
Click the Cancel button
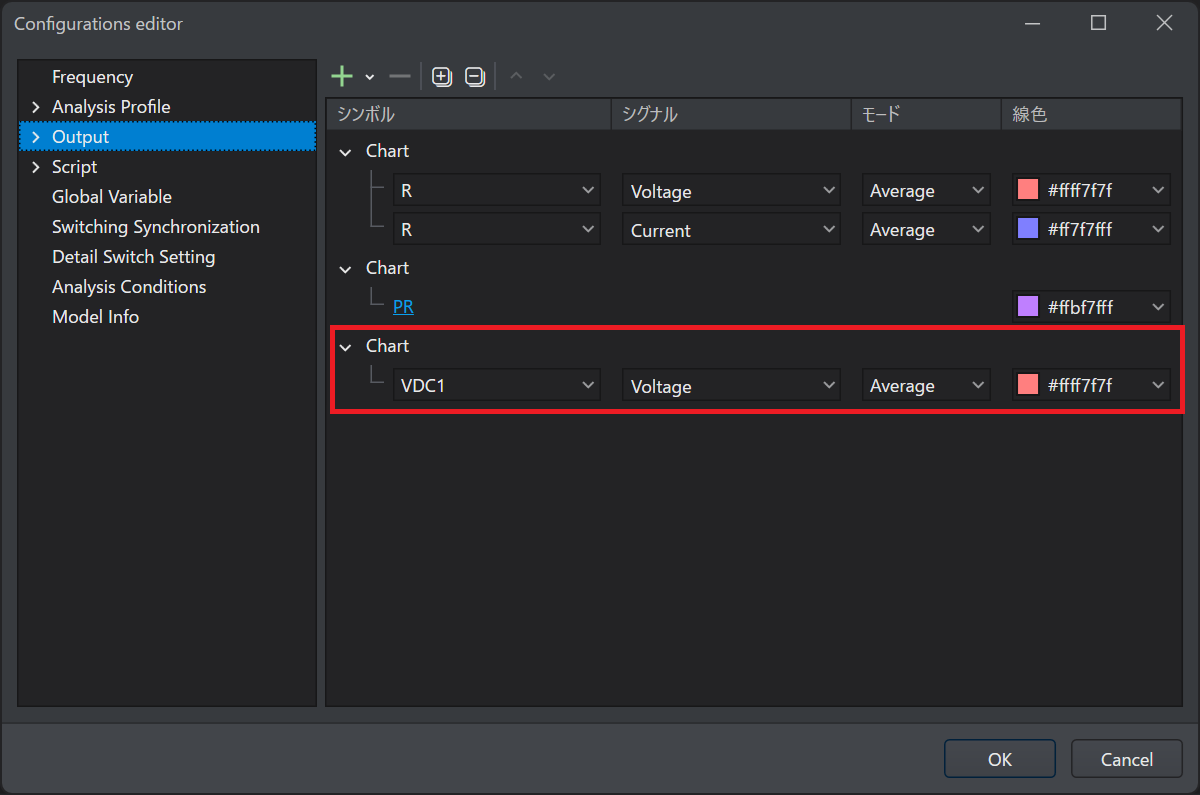point(1127,759)
